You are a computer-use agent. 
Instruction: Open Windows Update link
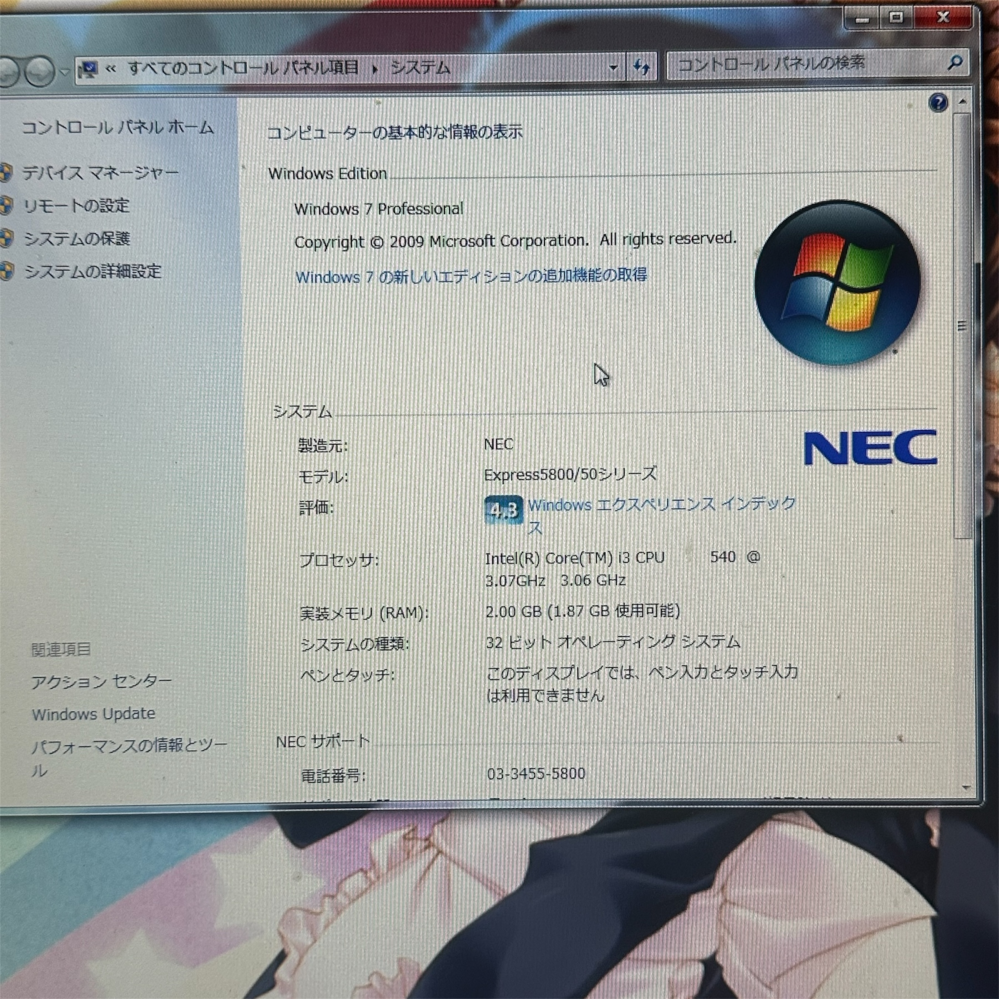(x=94, y=714)
